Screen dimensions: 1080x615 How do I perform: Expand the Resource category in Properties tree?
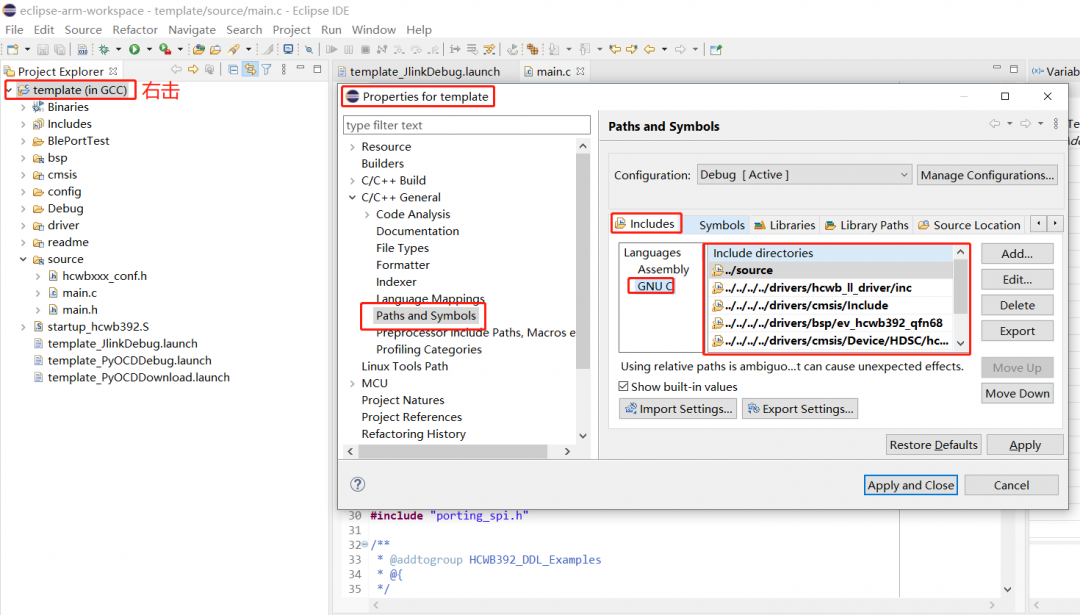point(353,147)
